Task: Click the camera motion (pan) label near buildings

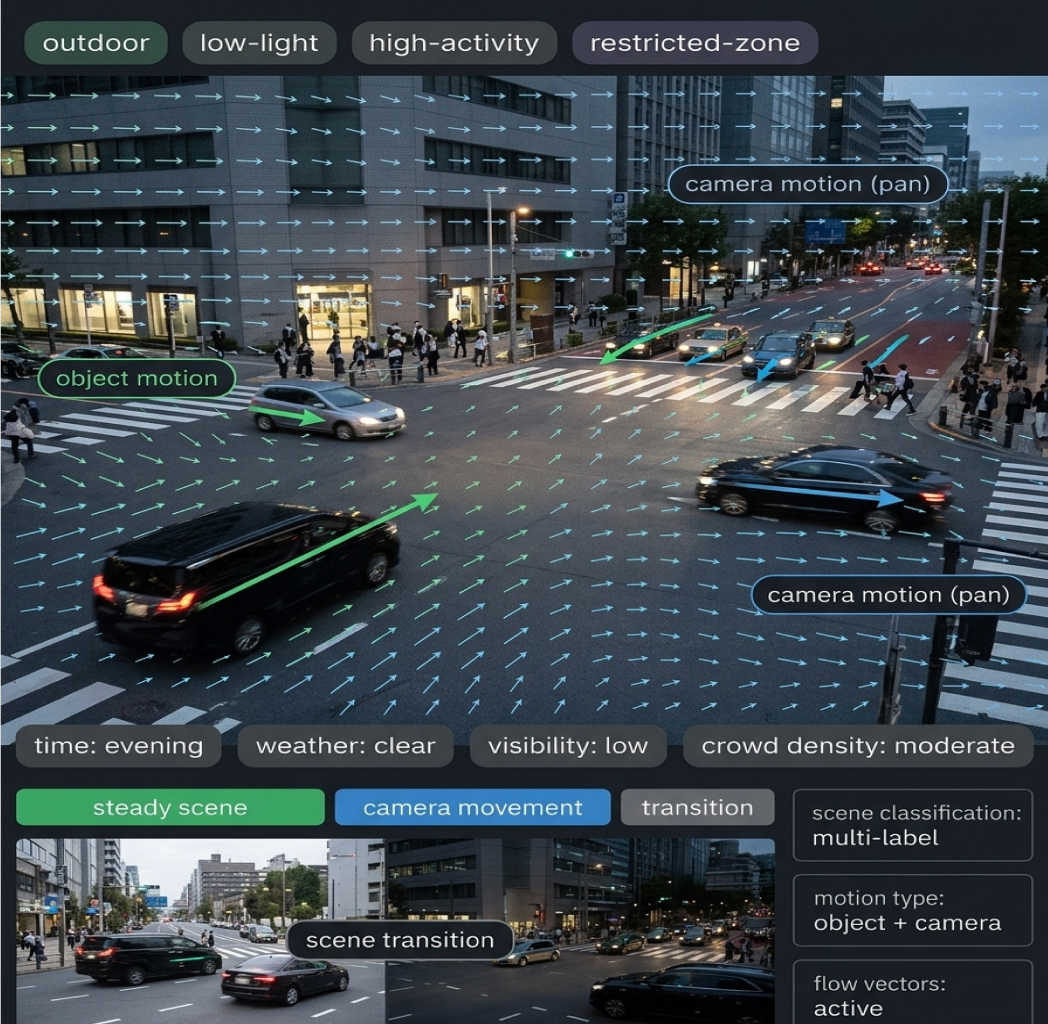Action: click(807, 184)
